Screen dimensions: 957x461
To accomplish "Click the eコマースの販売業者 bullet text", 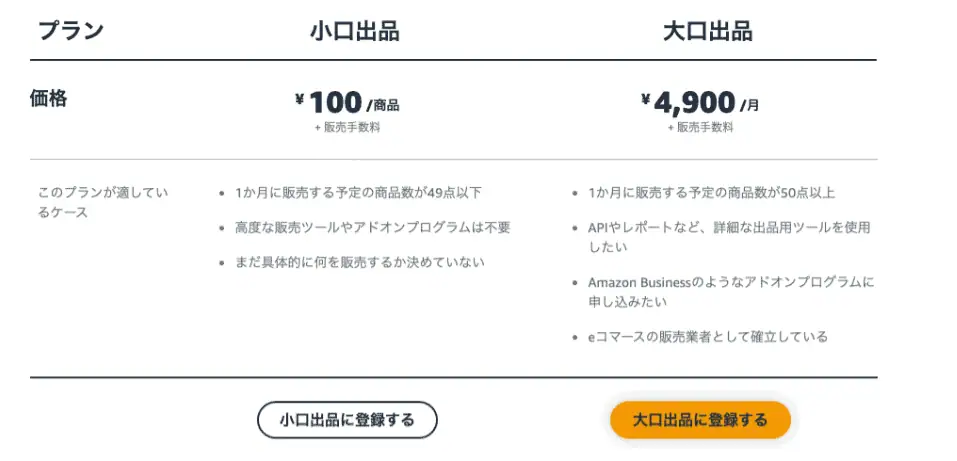I will (x=707, y=337).
